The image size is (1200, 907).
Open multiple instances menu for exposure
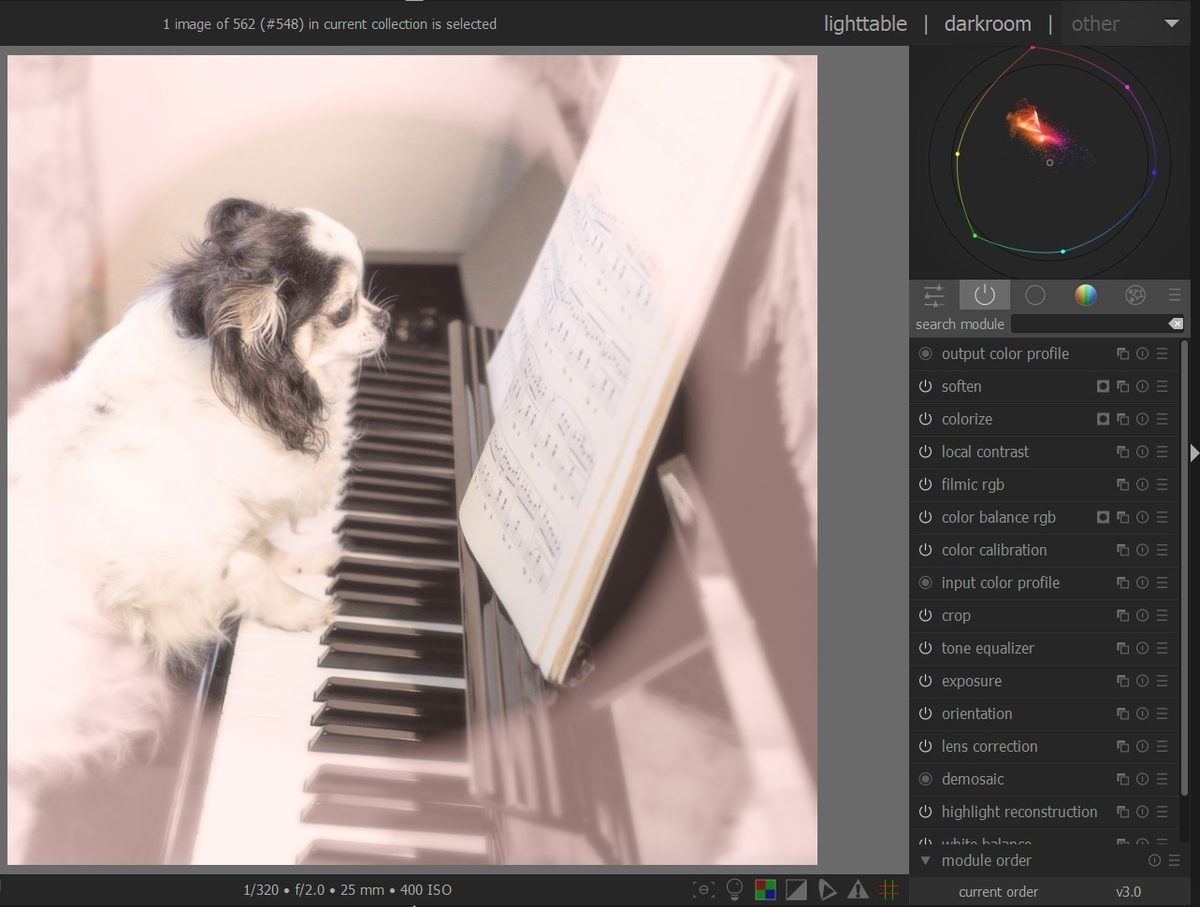1123,681
